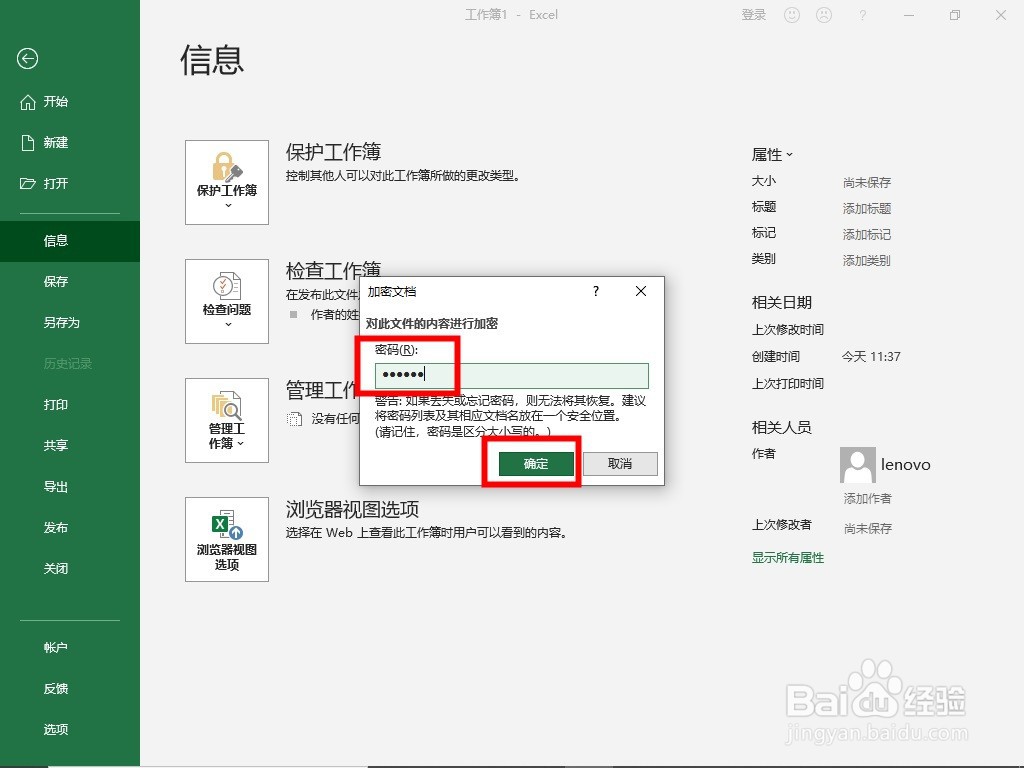Click 添加类别 to add a category
The width and height of the screenshot is (1024, 768).
coord(867,261)
